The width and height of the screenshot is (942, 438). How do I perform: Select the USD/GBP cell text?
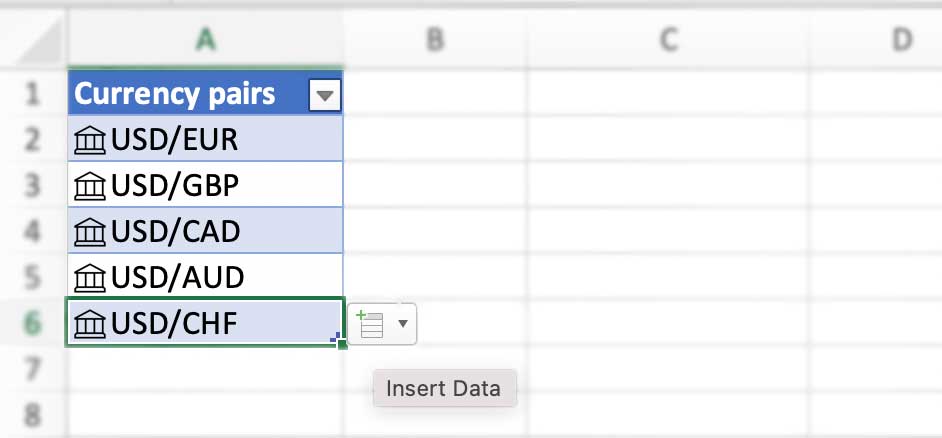175,186
